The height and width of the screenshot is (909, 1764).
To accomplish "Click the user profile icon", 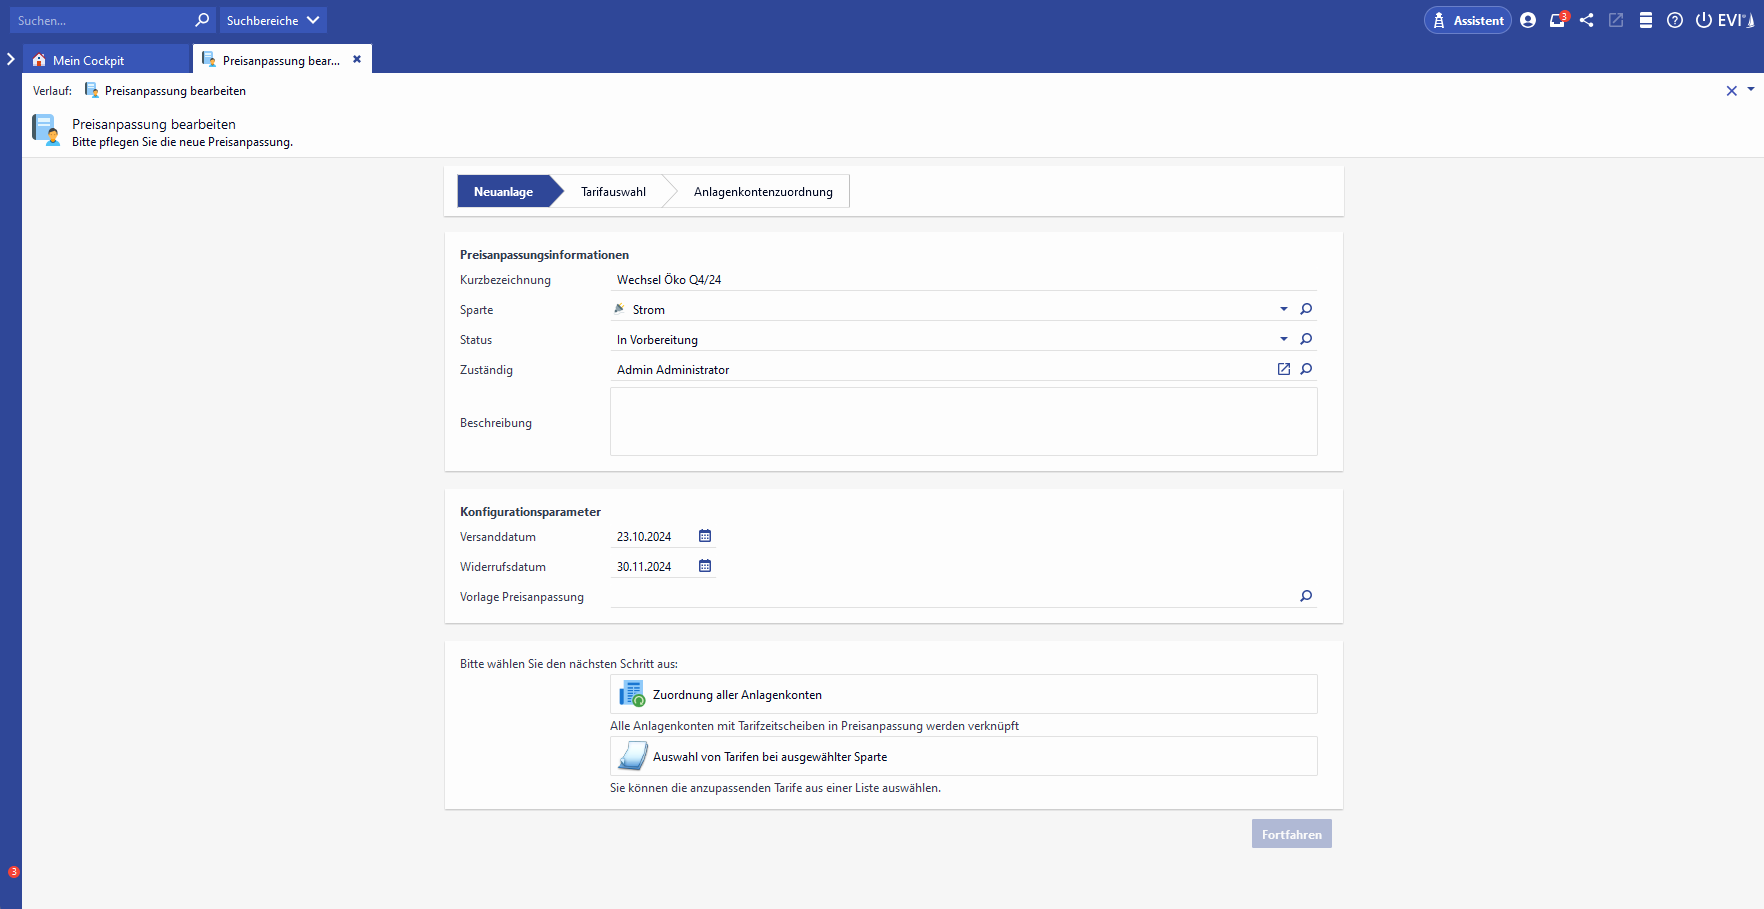I will pos(1528,20).
